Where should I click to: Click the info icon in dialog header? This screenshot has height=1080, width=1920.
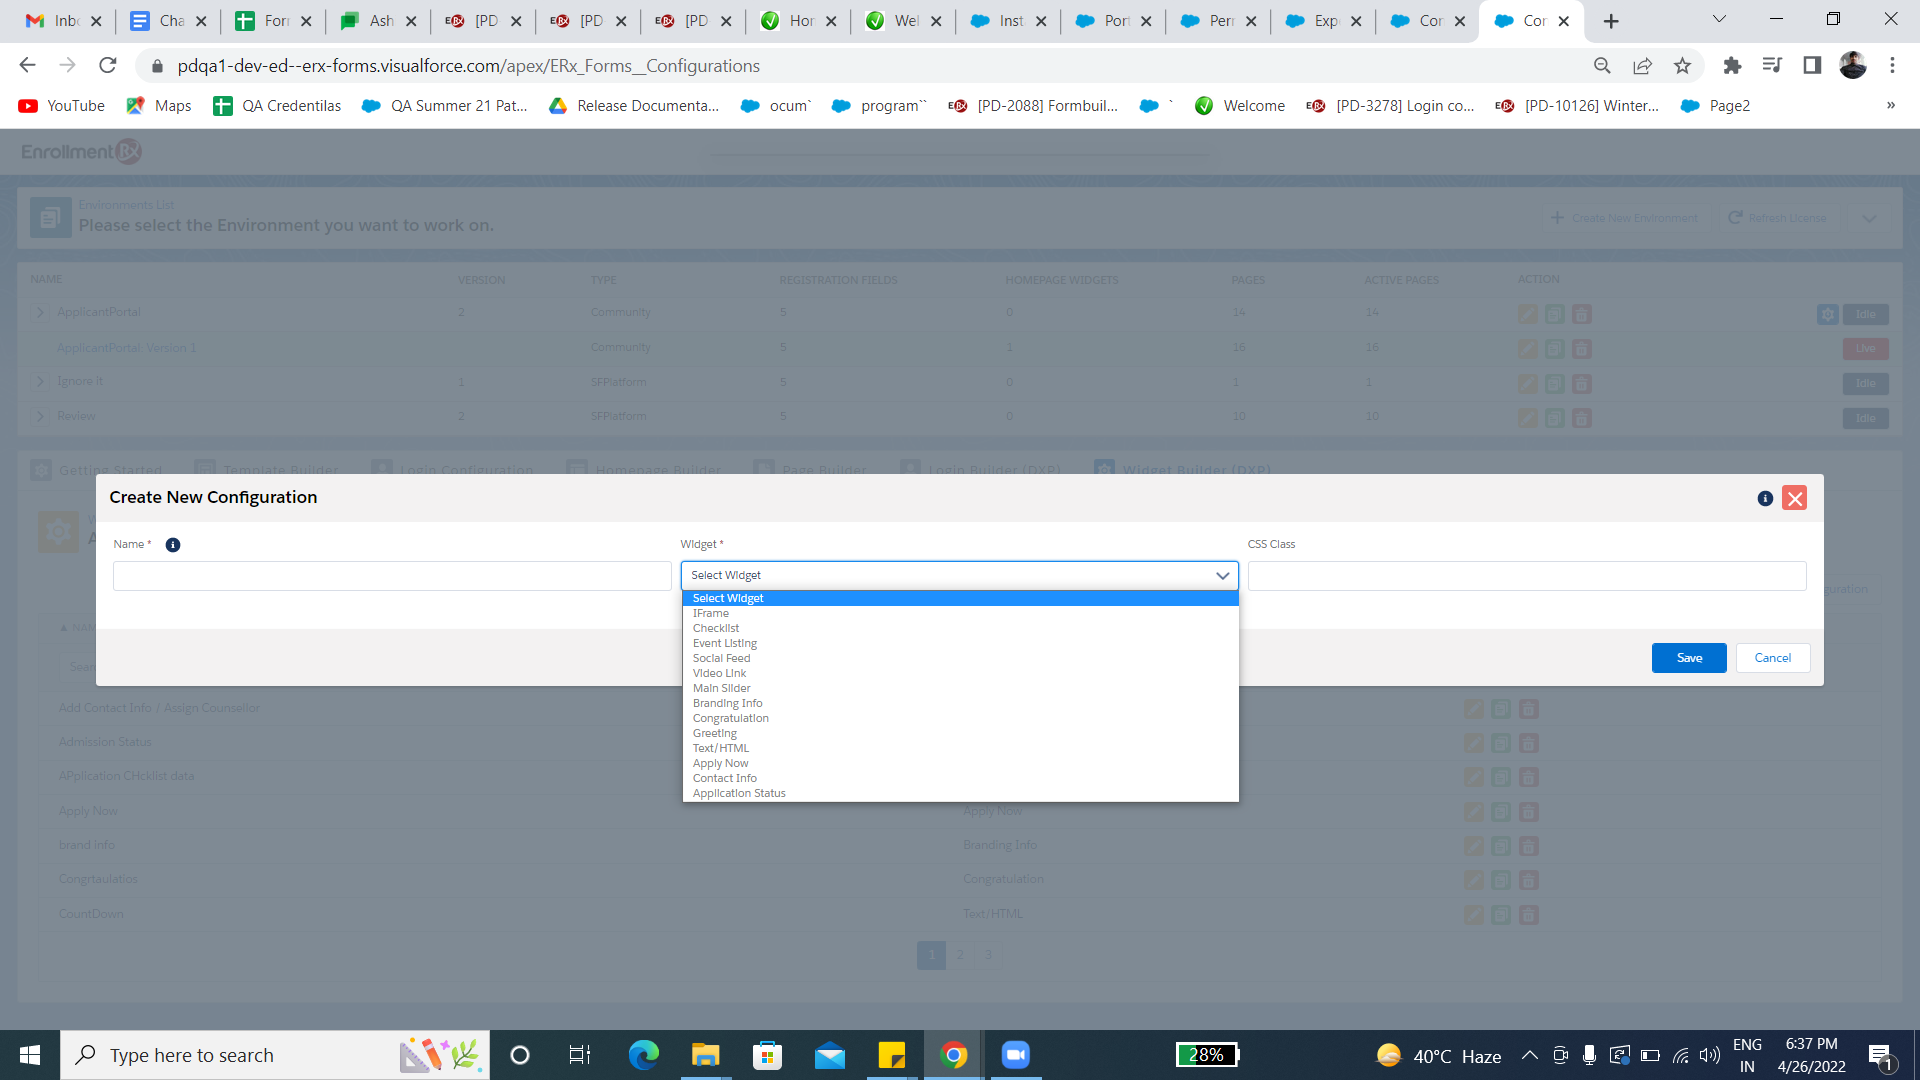(1765, 498)
